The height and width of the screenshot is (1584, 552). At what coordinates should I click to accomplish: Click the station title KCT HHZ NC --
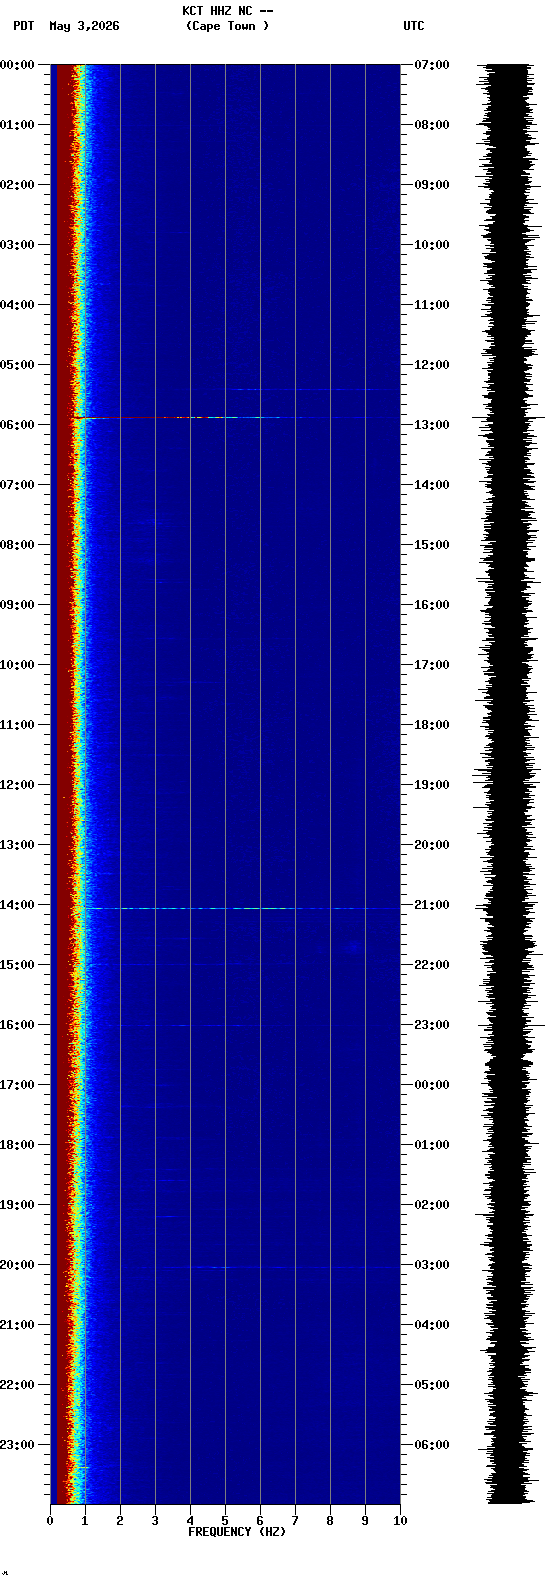[x=227, y=11]
